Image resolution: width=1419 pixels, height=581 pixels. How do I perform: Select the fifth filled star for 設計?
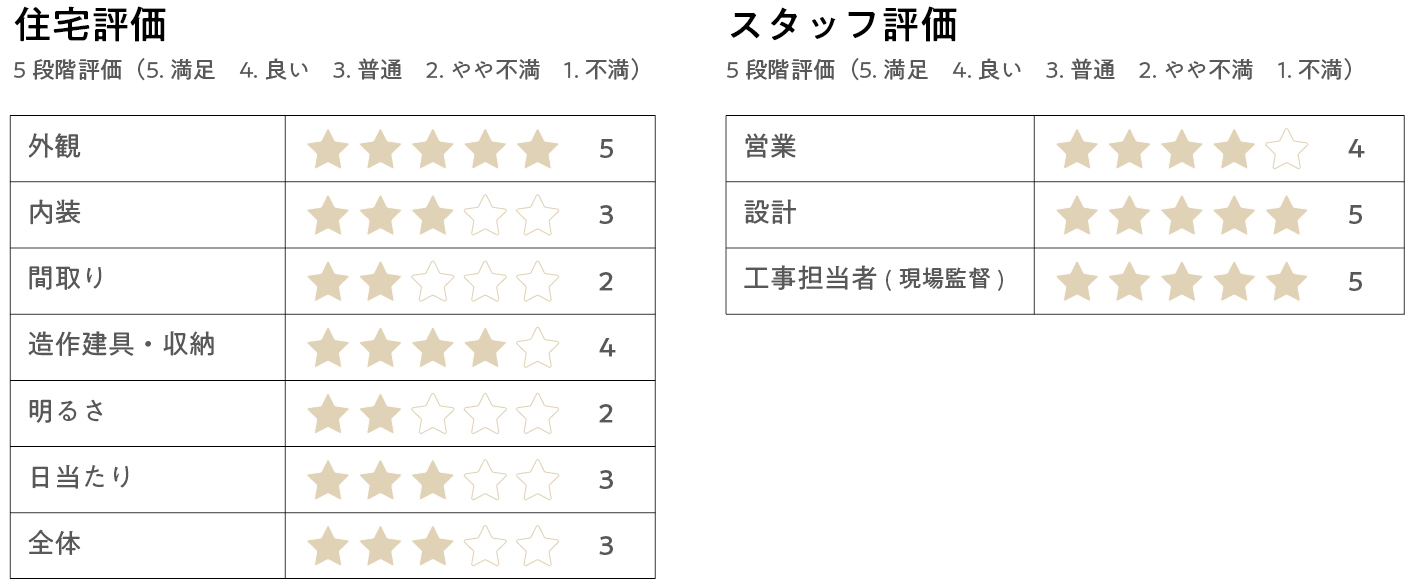1287,215
